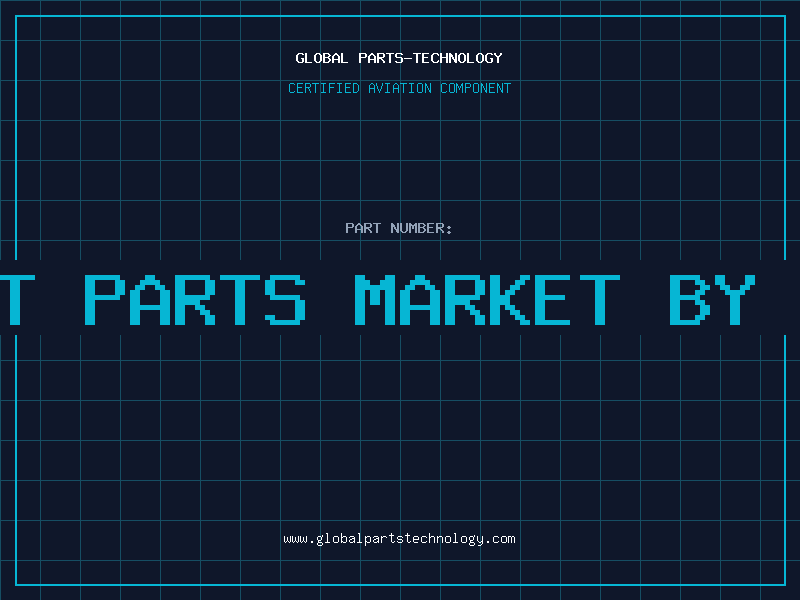This screenshot has width=800, height=600.
Task: Click the GLOBAL PARTS-TECHNOLOGY heading
Action: pyautogui.click(x=399, y=58)
